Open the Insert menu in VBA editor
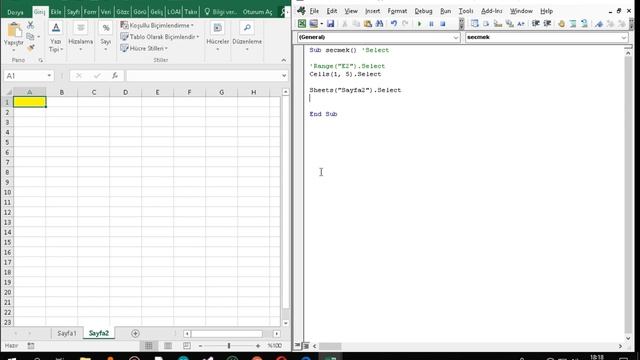The image size is (640, 360). (x=372, y=11)
